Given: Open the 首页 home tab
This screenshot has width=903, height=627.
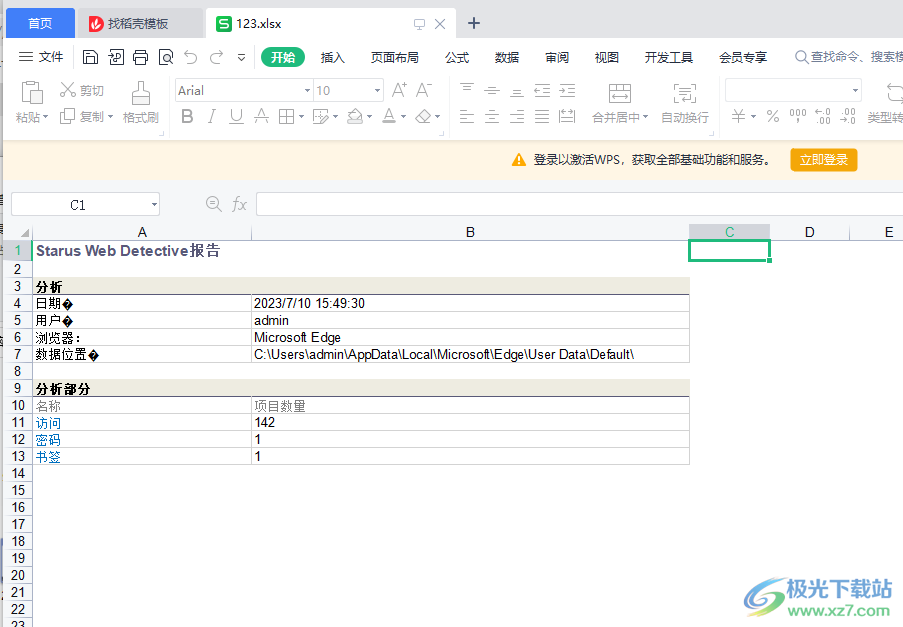Looking at the screenshot, I should (40, 23).
